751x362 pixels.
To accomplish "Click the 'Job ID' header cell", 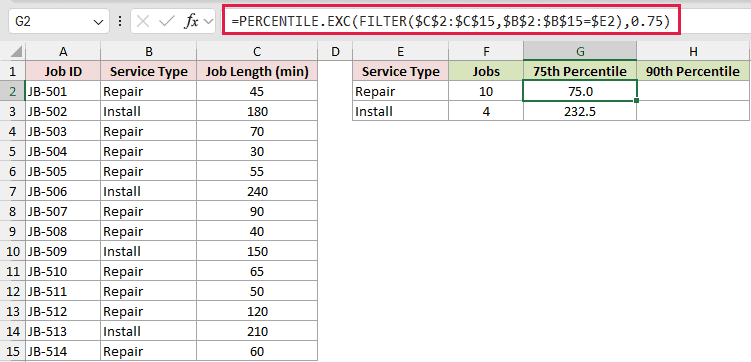I will click(x=63, y=71).
